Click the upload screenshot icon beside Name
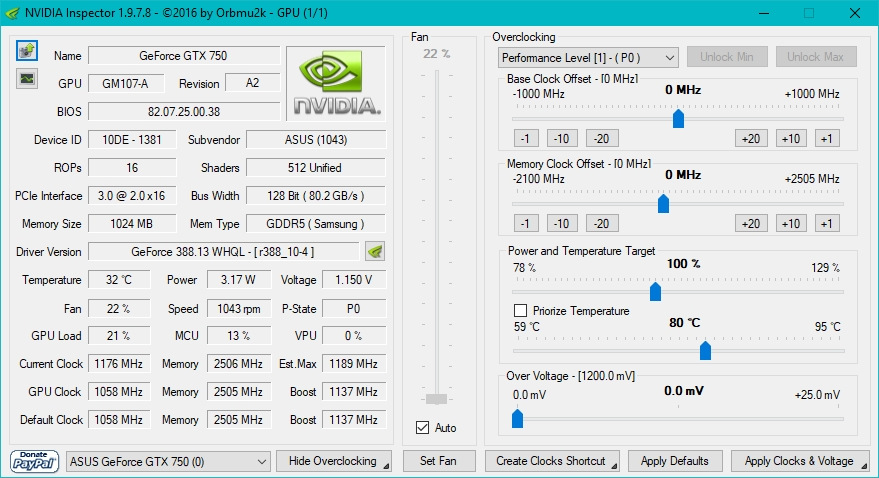The height and width of the screenshot is (478, 879). [26, 51]
